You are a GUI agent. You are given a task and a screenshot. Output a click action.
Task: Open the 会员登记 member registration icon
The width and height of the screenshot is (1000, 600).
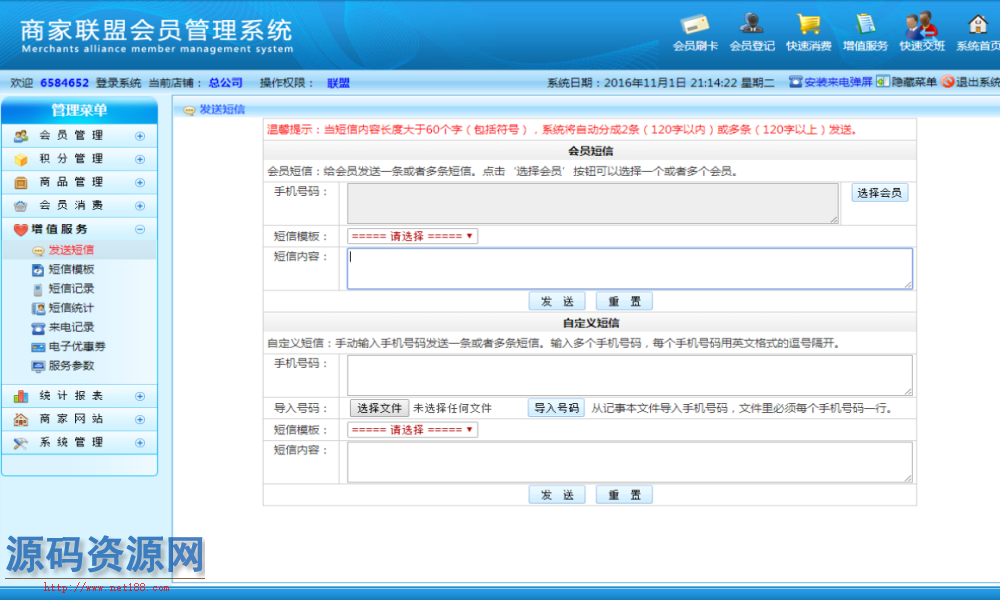pos(751,24)
